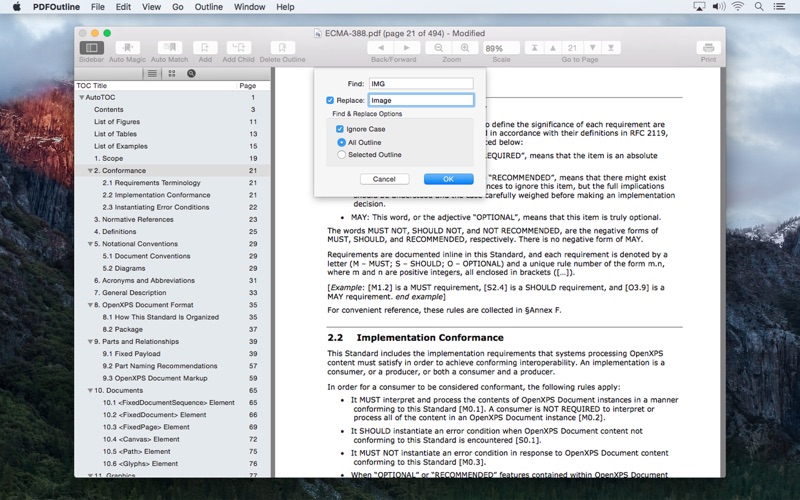
Task: Open the Wi-Fi status menu
Action: pos(738,7)
